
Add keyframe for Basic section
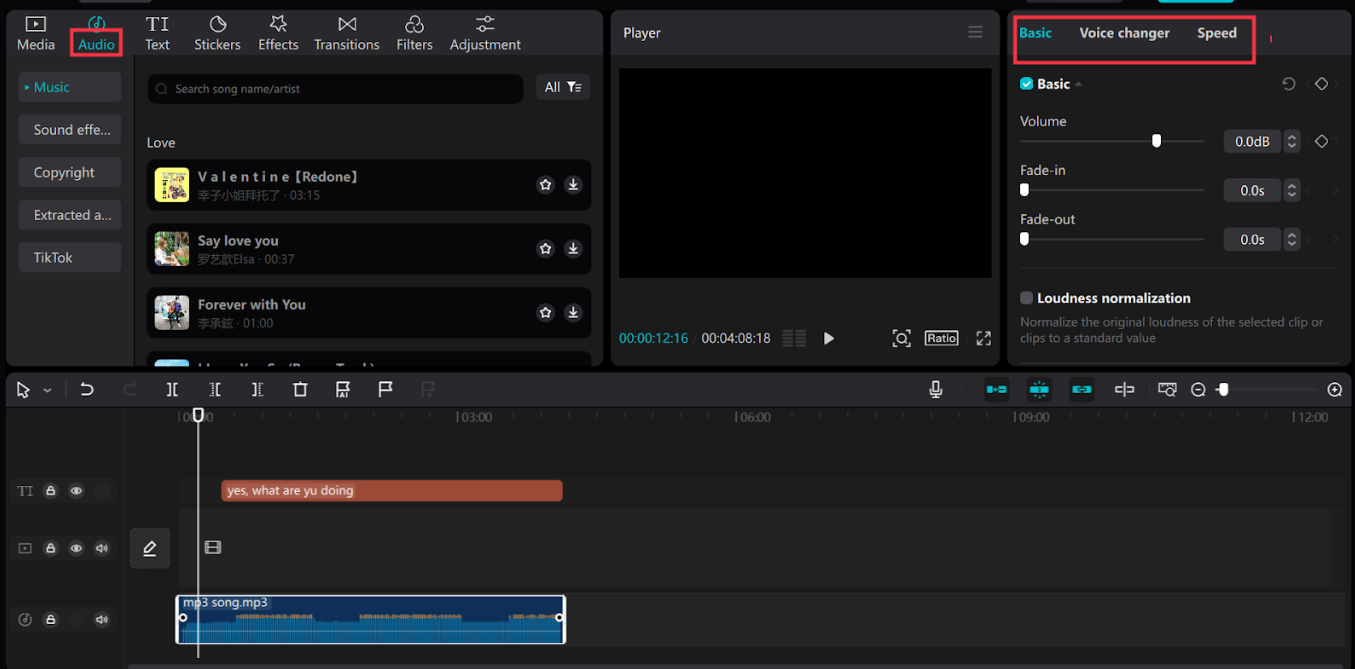pos(1321,84)
